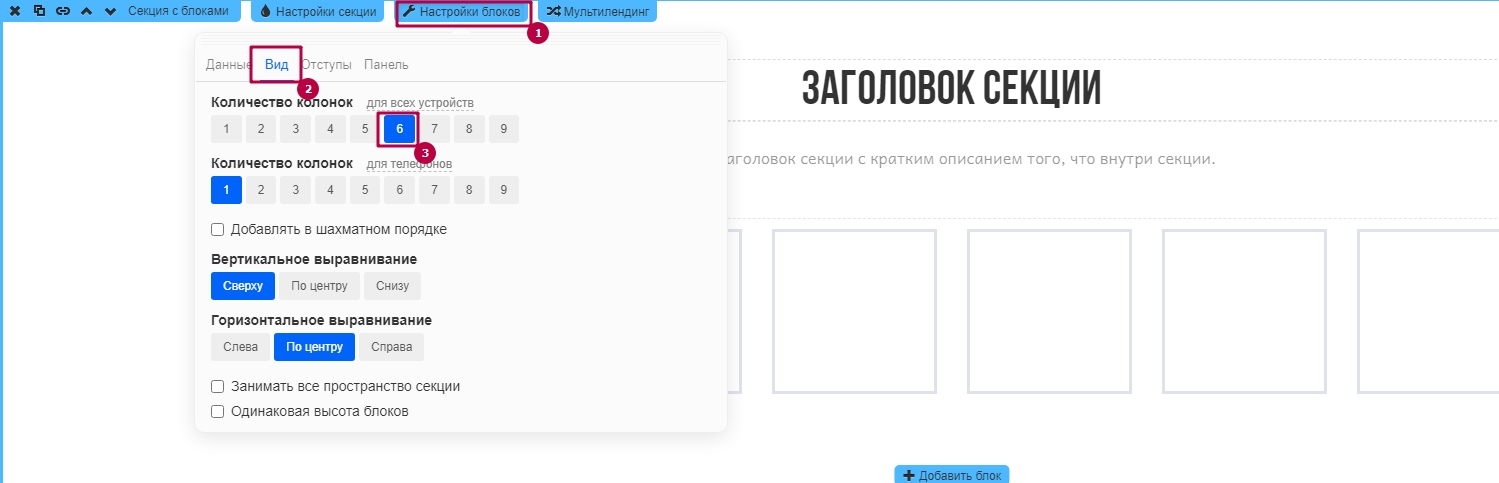Set horizontal alignment to 'По центру'
The height and width of the screenshot is (483, 1499).
[x=314, y=347]
